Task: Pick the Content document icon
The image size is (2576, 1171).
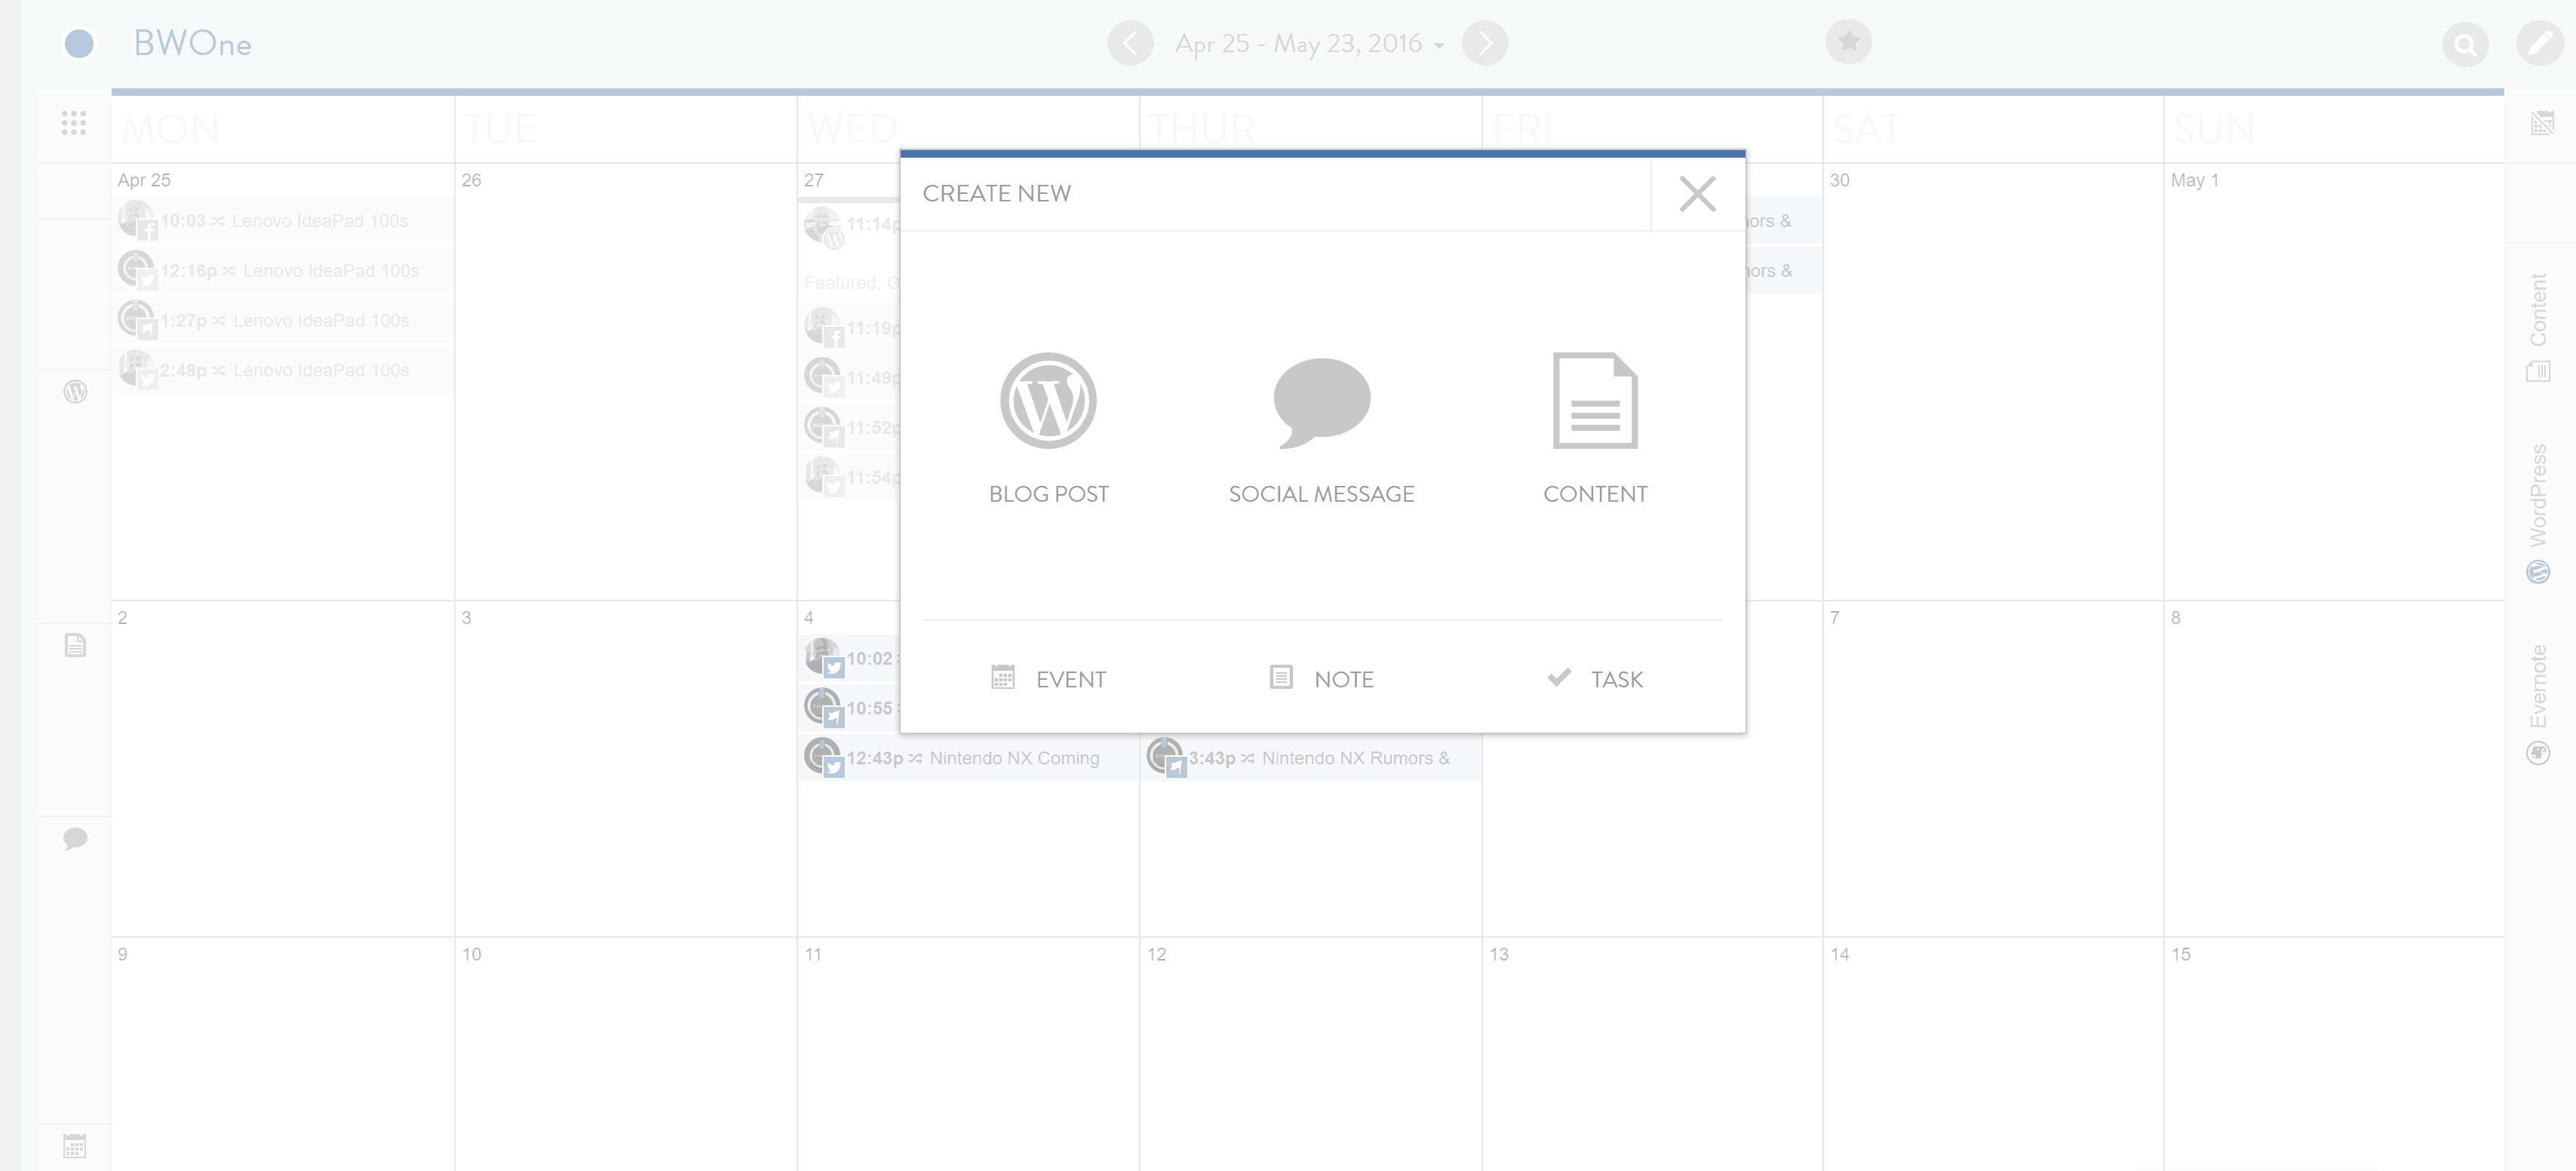Action: pos(1595,400)
